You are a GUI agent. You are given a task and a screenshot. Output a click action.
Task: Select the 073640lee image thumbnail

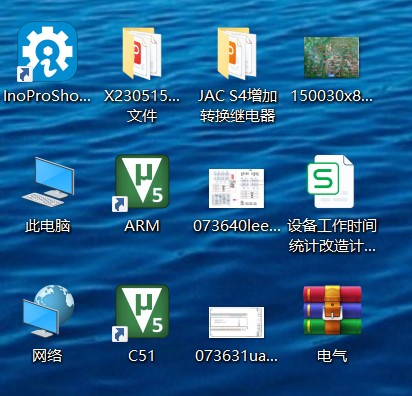click(x=236, y=188)
